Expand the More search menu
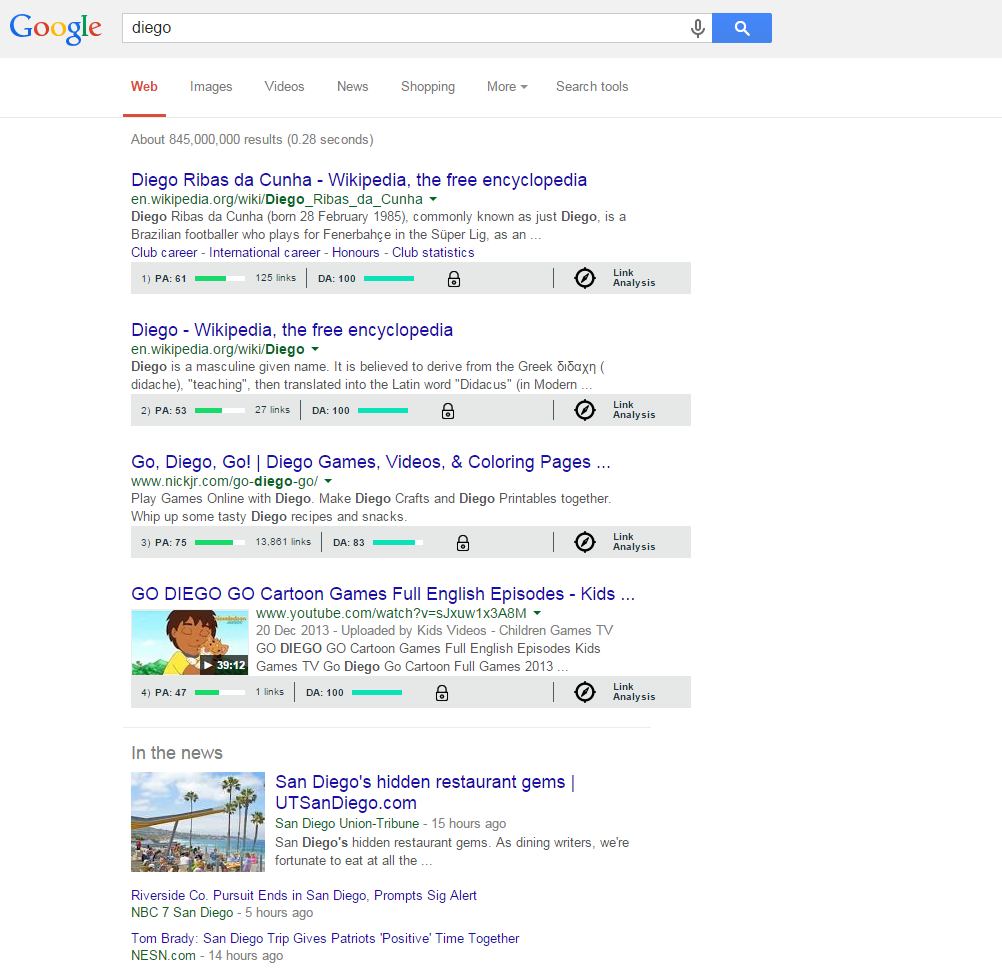This screenshot has height=971, width=1002. point(507,86)
